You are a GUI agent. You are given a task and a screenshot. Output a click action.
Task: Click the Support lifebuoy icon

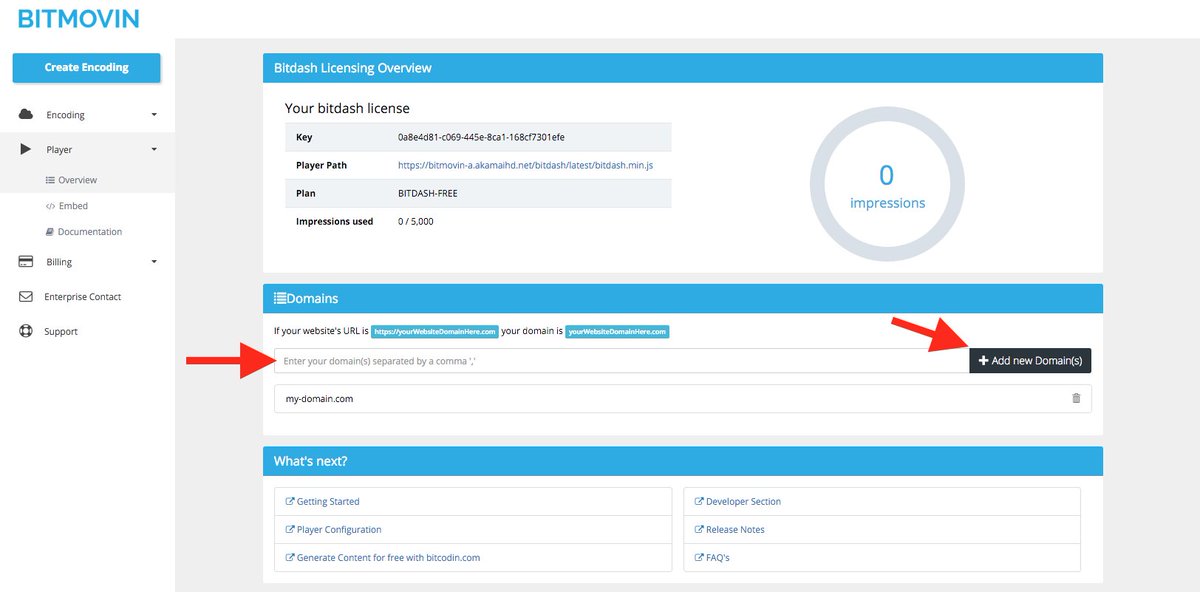[x=26, y=331]
